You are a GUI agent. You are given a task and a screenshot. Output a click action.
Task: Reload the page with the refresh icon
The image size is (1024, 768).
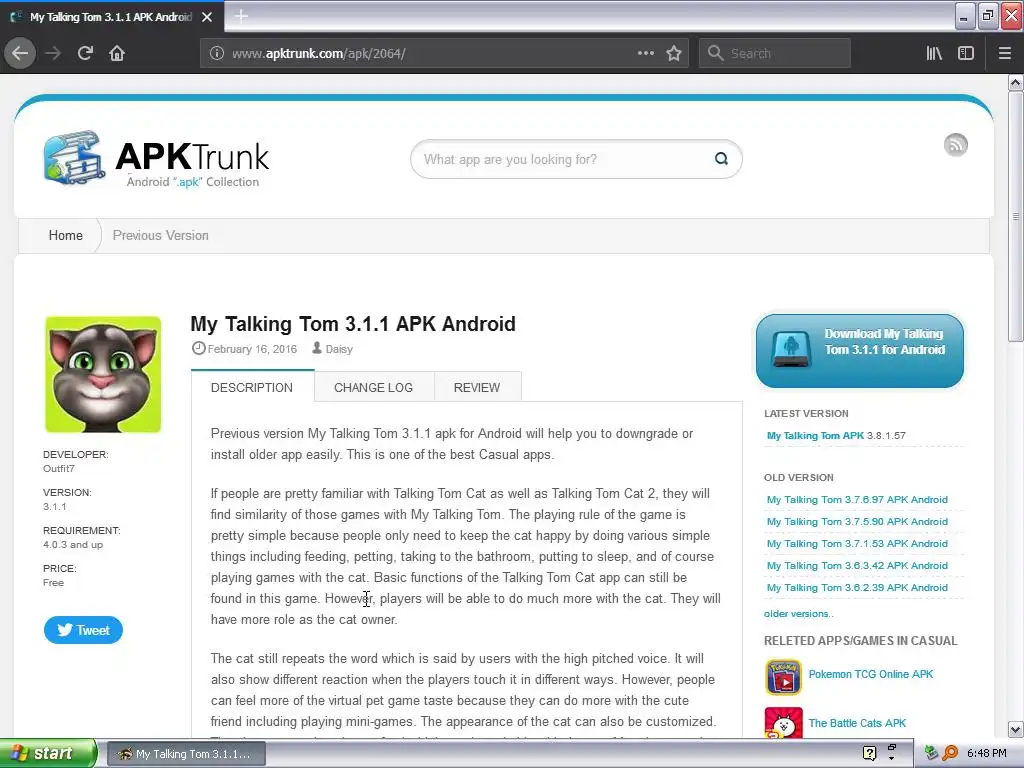85,53
